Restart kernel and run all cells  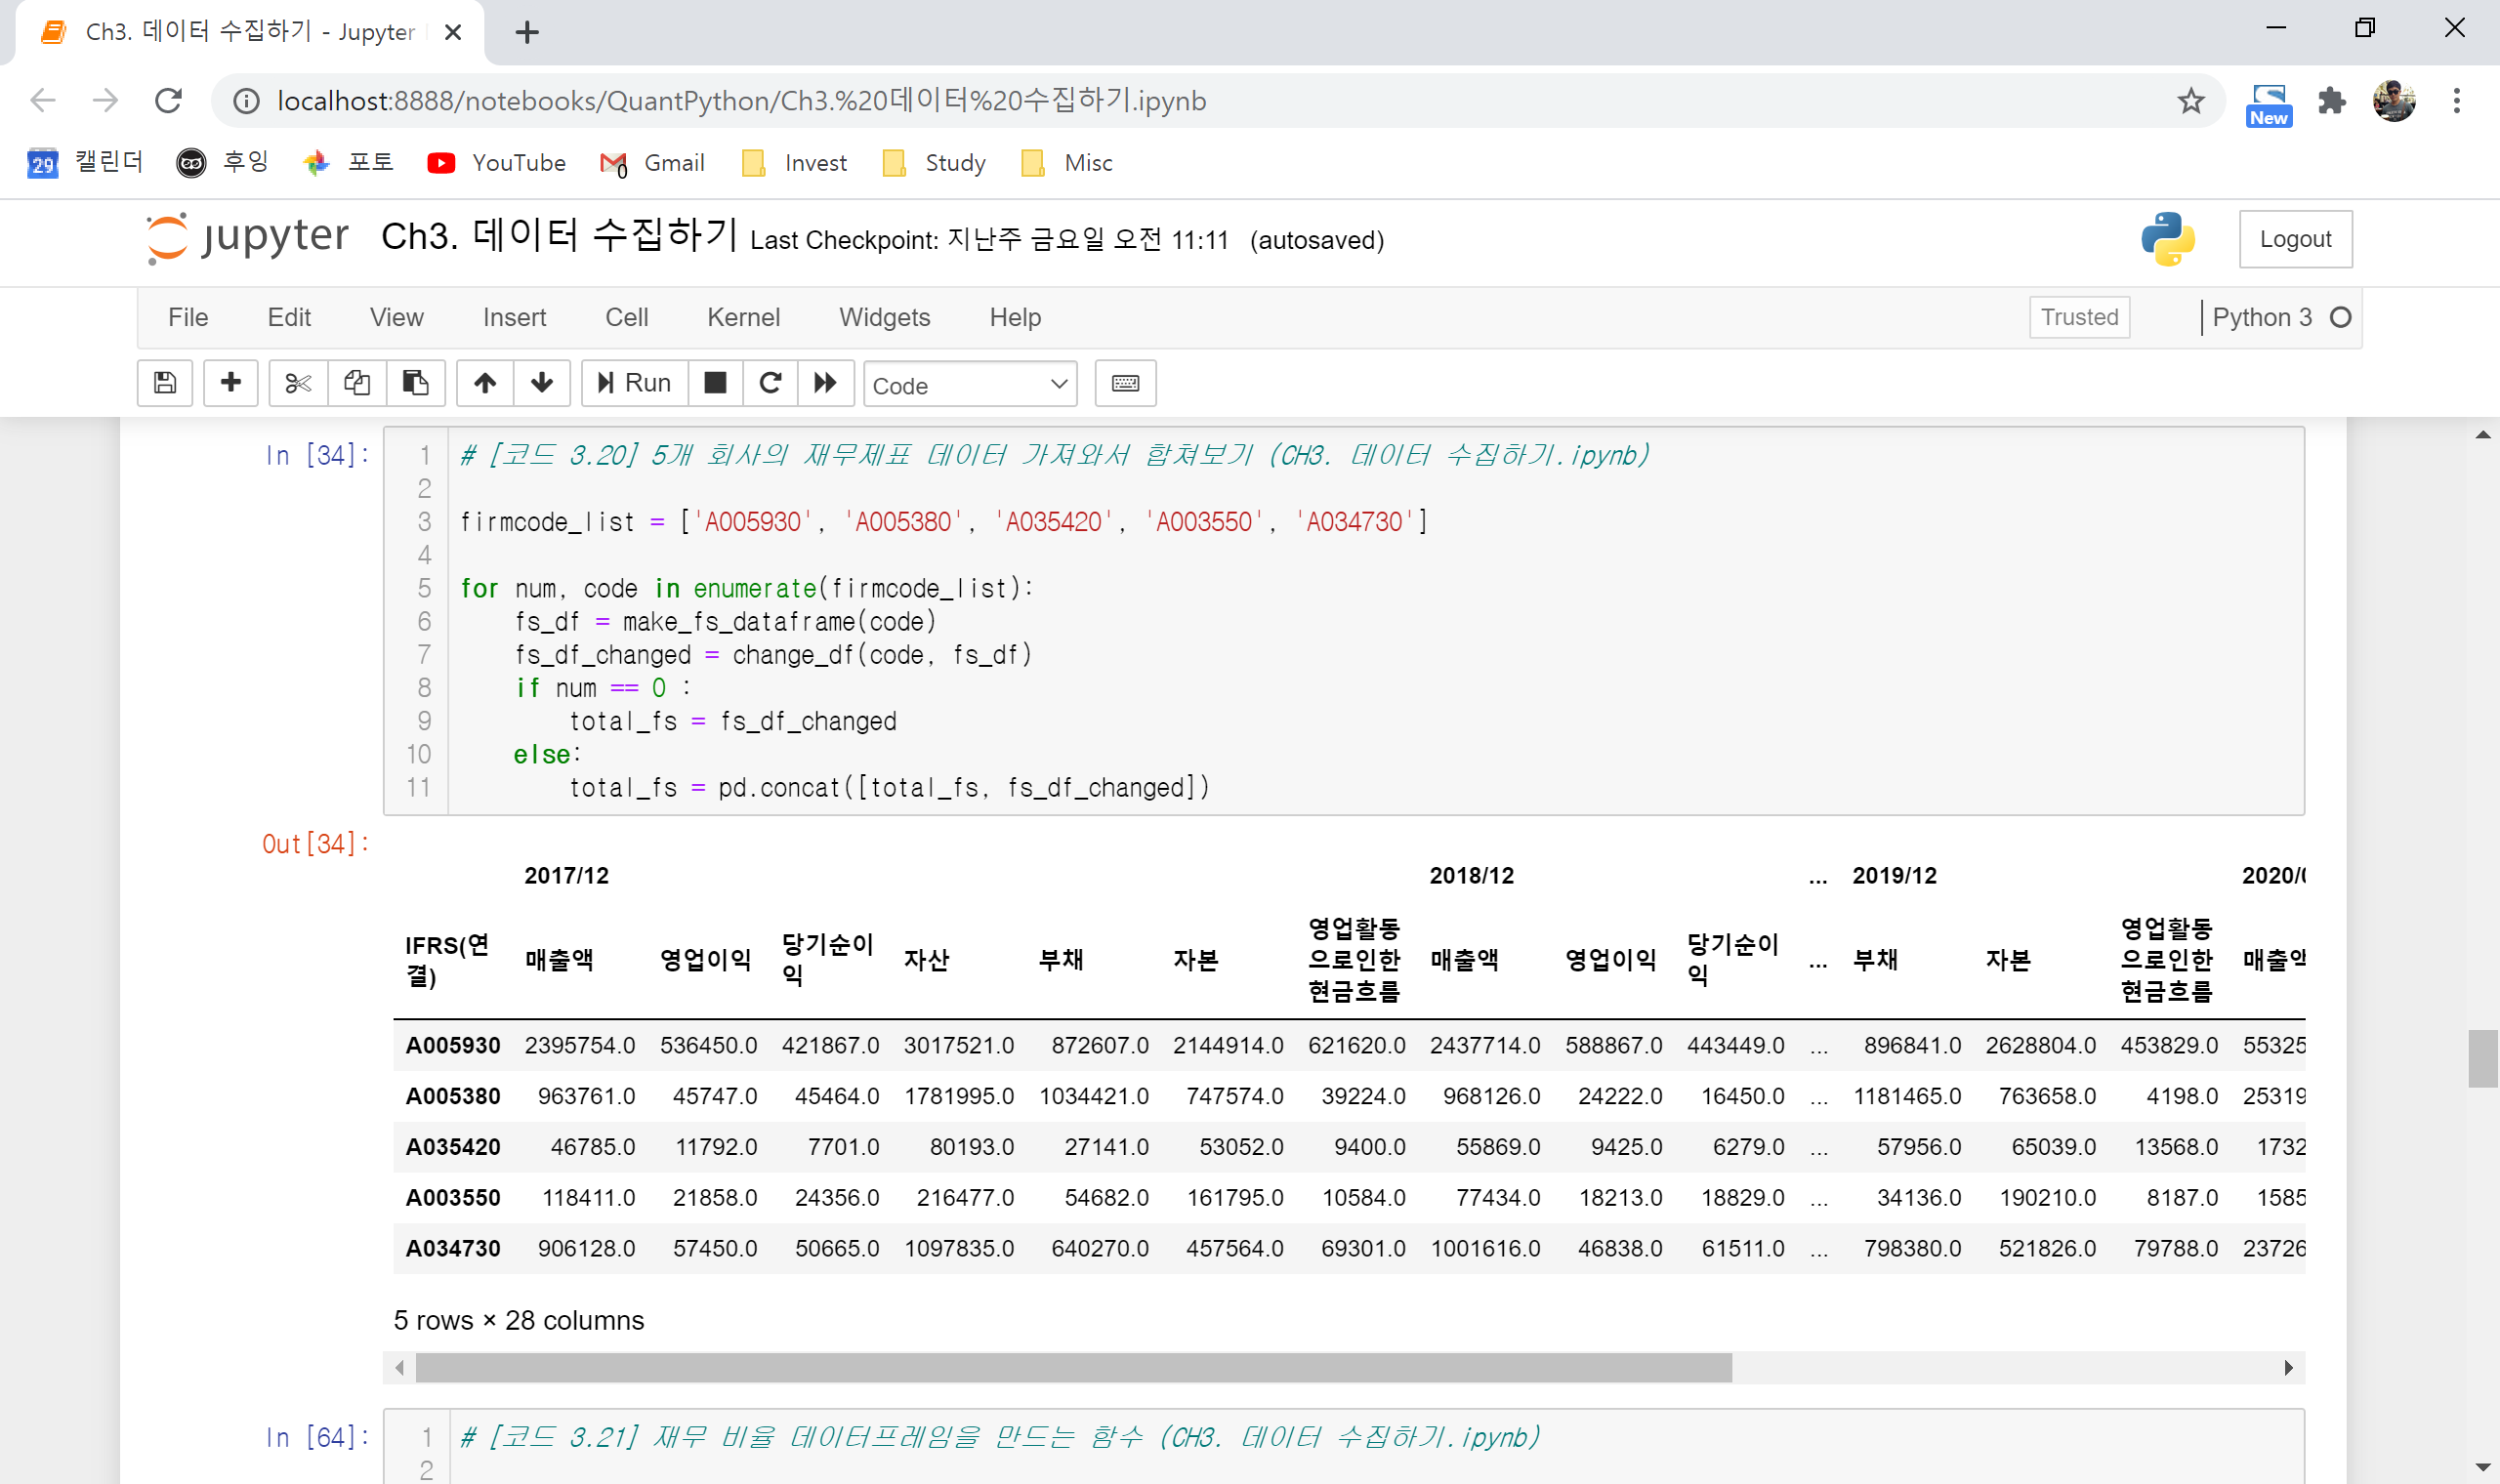click(825, 384)
